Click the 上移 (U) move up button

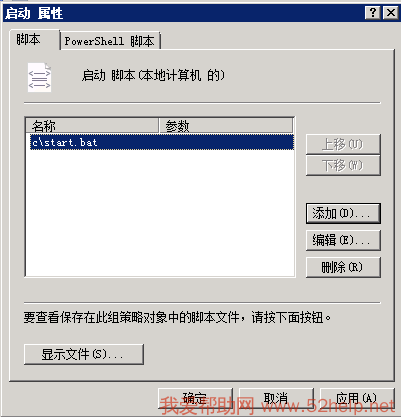coord(343,144)
